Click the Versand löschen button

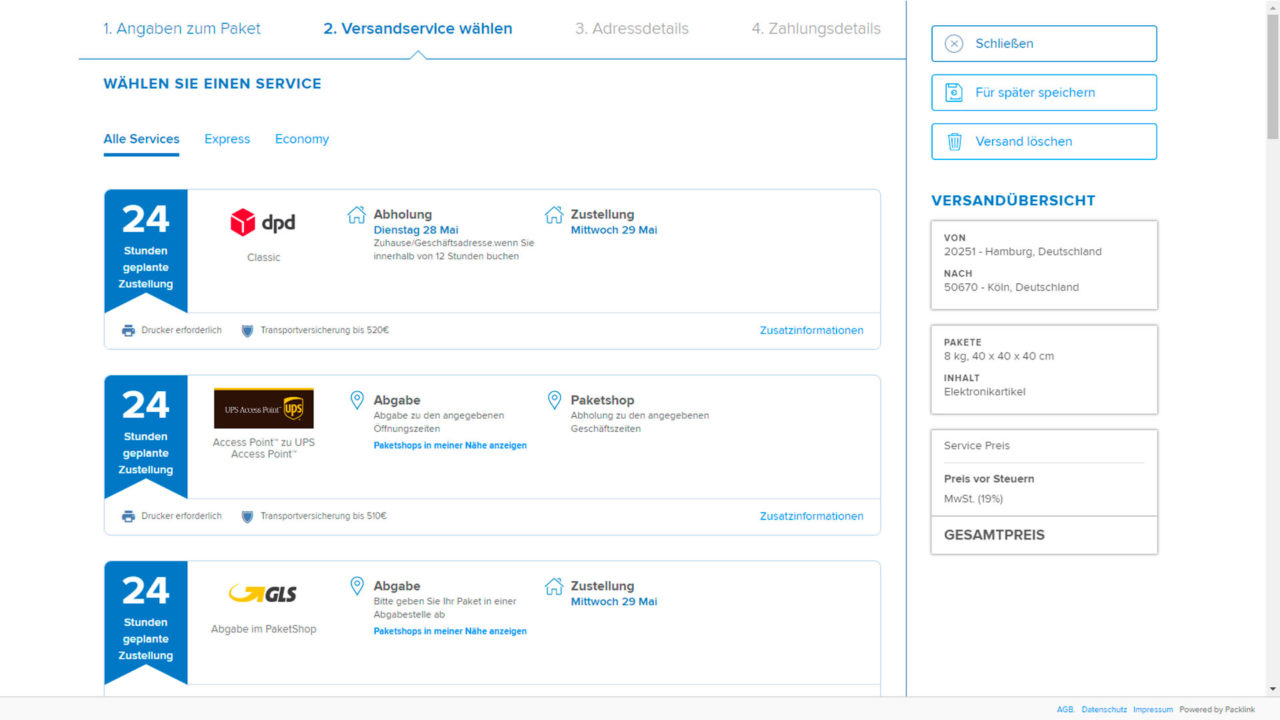coord(1044,141)
